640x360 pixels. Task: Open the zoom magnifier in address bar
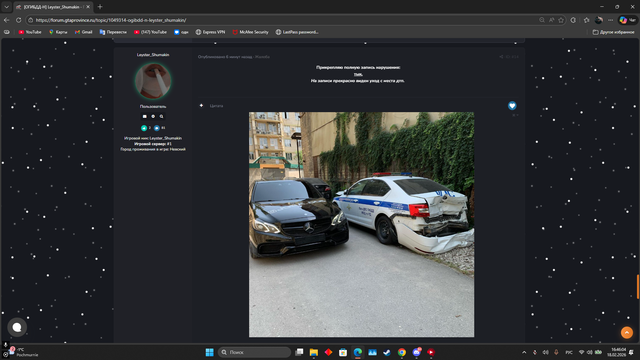[542, 20]
